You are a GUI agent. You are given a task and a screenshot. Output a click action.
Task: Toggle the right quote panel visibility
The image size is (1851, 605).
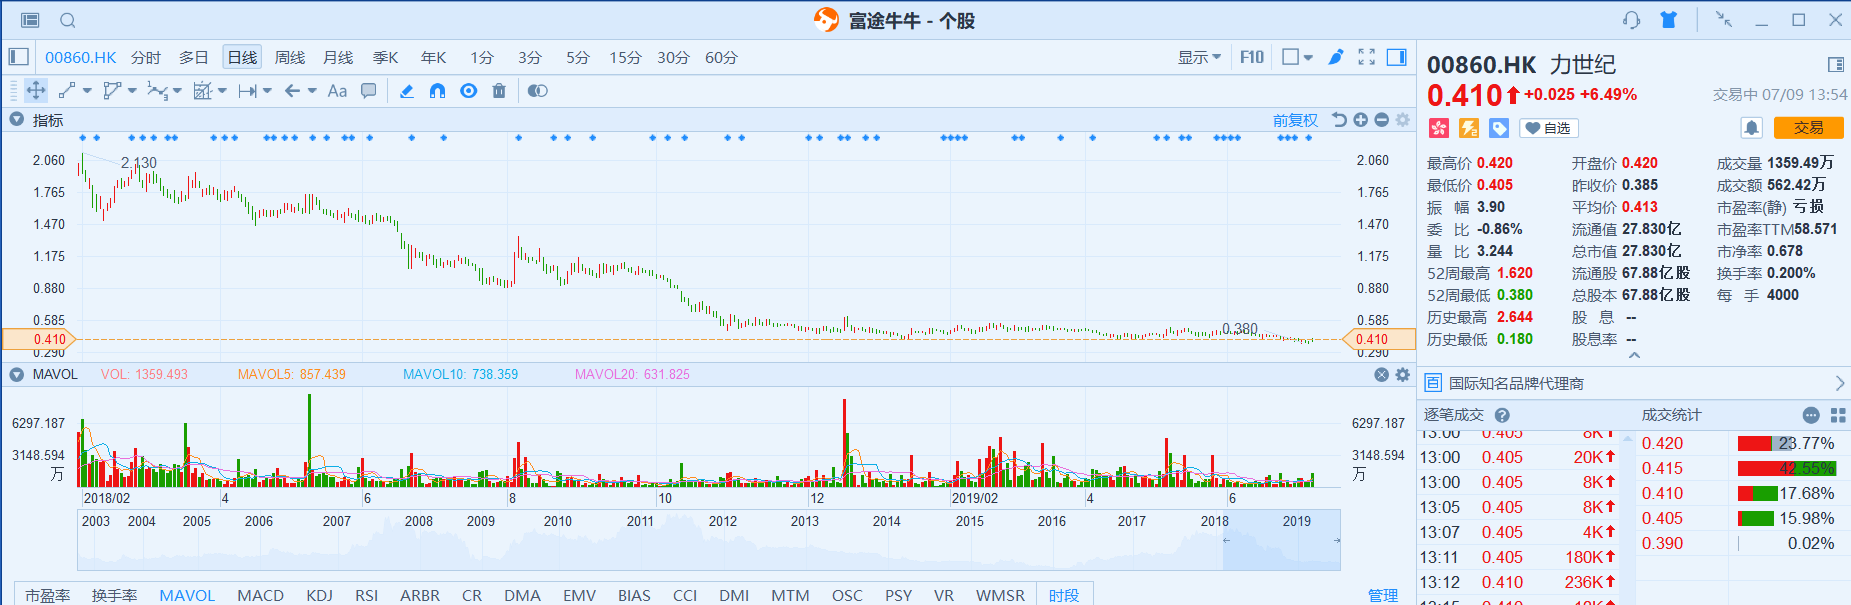(x=1396, y=57)
